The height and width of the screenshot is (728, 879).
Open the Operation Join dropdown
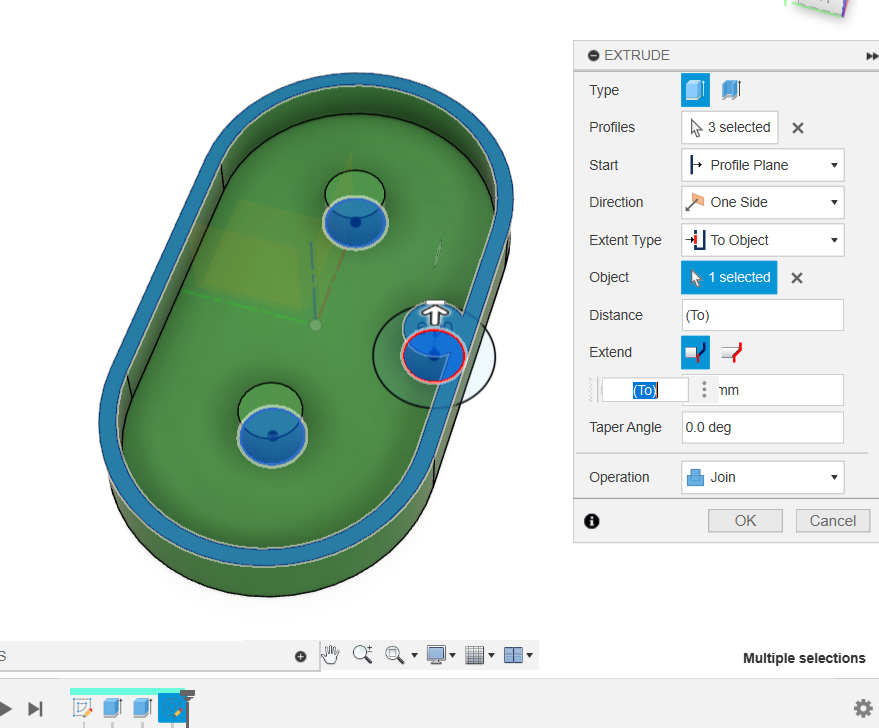pos(762,477)
